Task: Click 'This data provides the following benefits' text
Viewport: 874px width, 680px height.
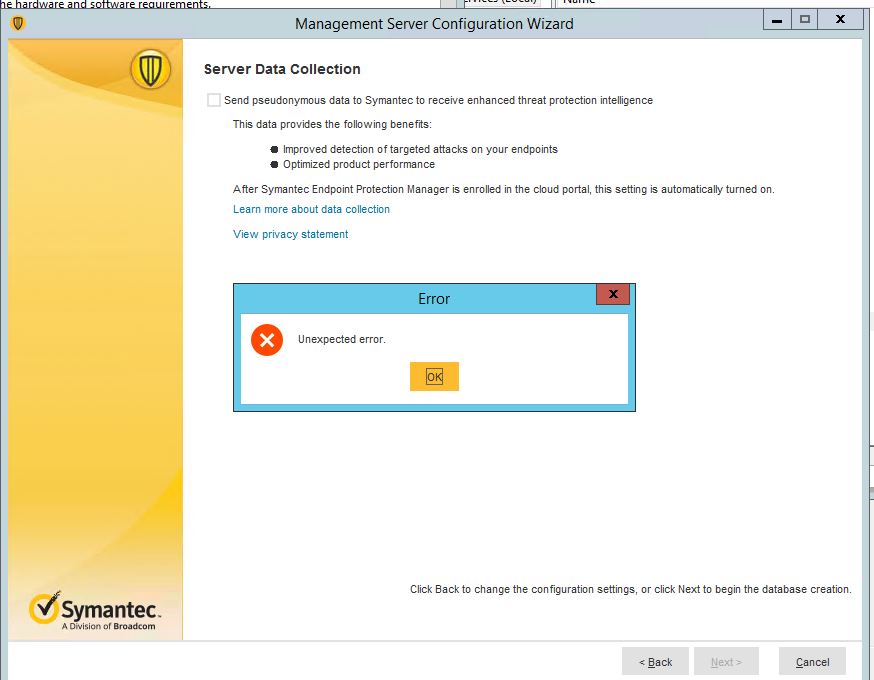Action: (332, 124)
